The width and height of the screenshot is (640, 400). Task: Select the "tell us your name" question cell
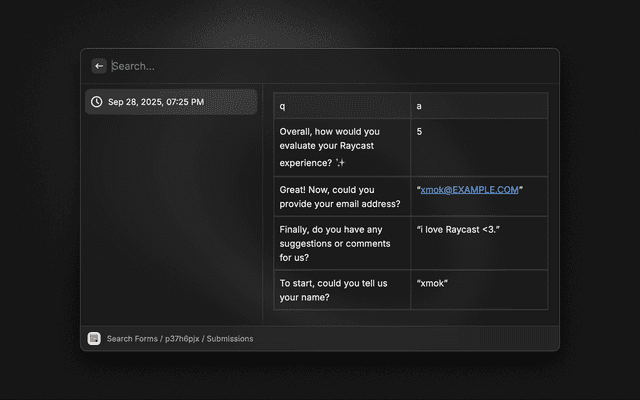341,290
